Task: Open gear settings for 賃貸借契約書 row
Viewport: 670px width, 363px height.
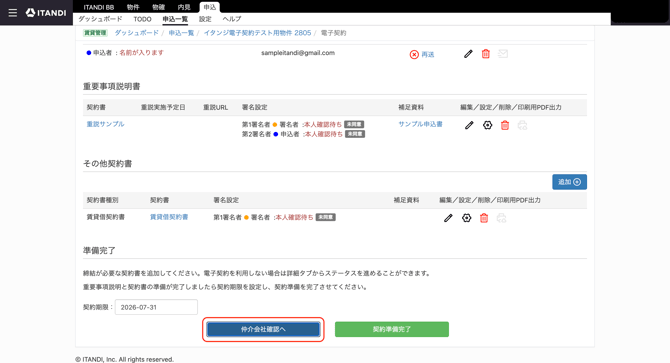Action: [467, 218]
